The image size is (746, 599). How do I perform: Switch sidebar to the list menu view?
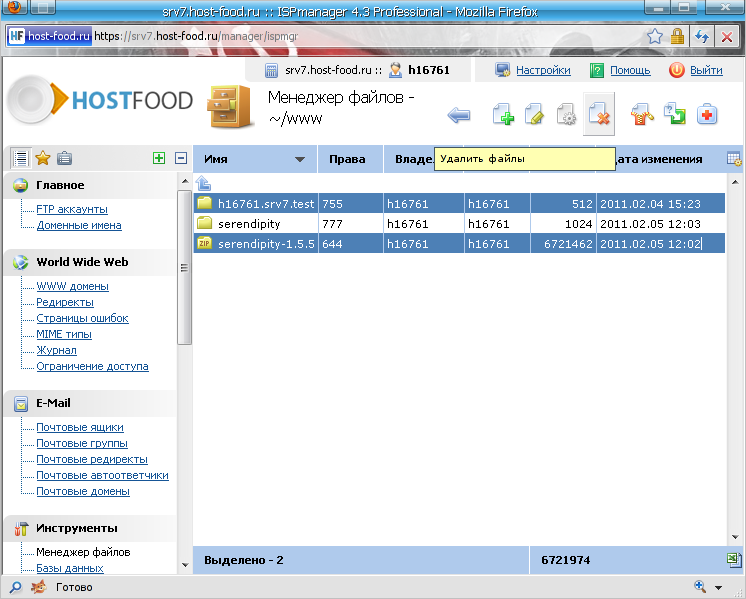21,158
